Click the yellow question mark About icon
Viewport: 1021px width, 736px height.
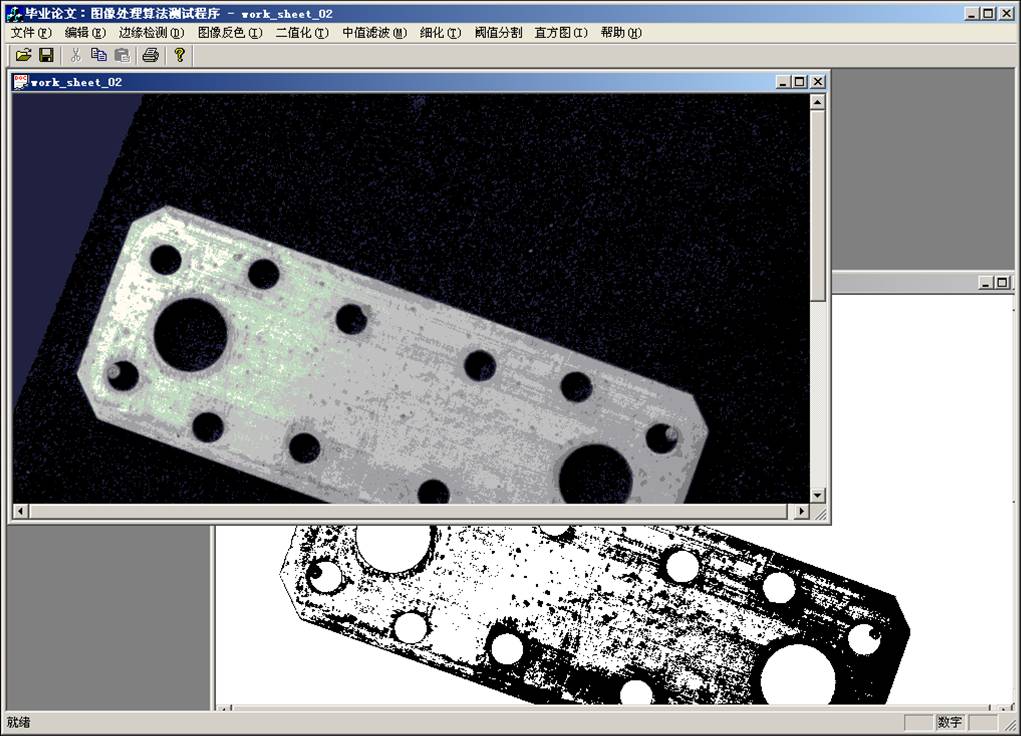(x=180, y=55)
